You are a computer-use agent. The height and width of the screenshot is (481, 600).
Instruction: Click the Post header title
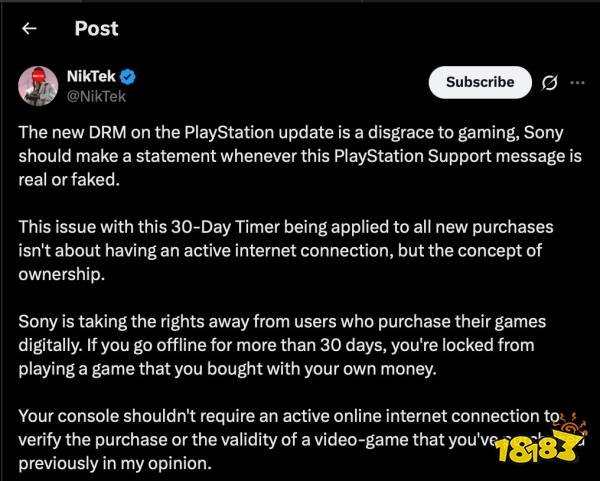tap(98, 29)
